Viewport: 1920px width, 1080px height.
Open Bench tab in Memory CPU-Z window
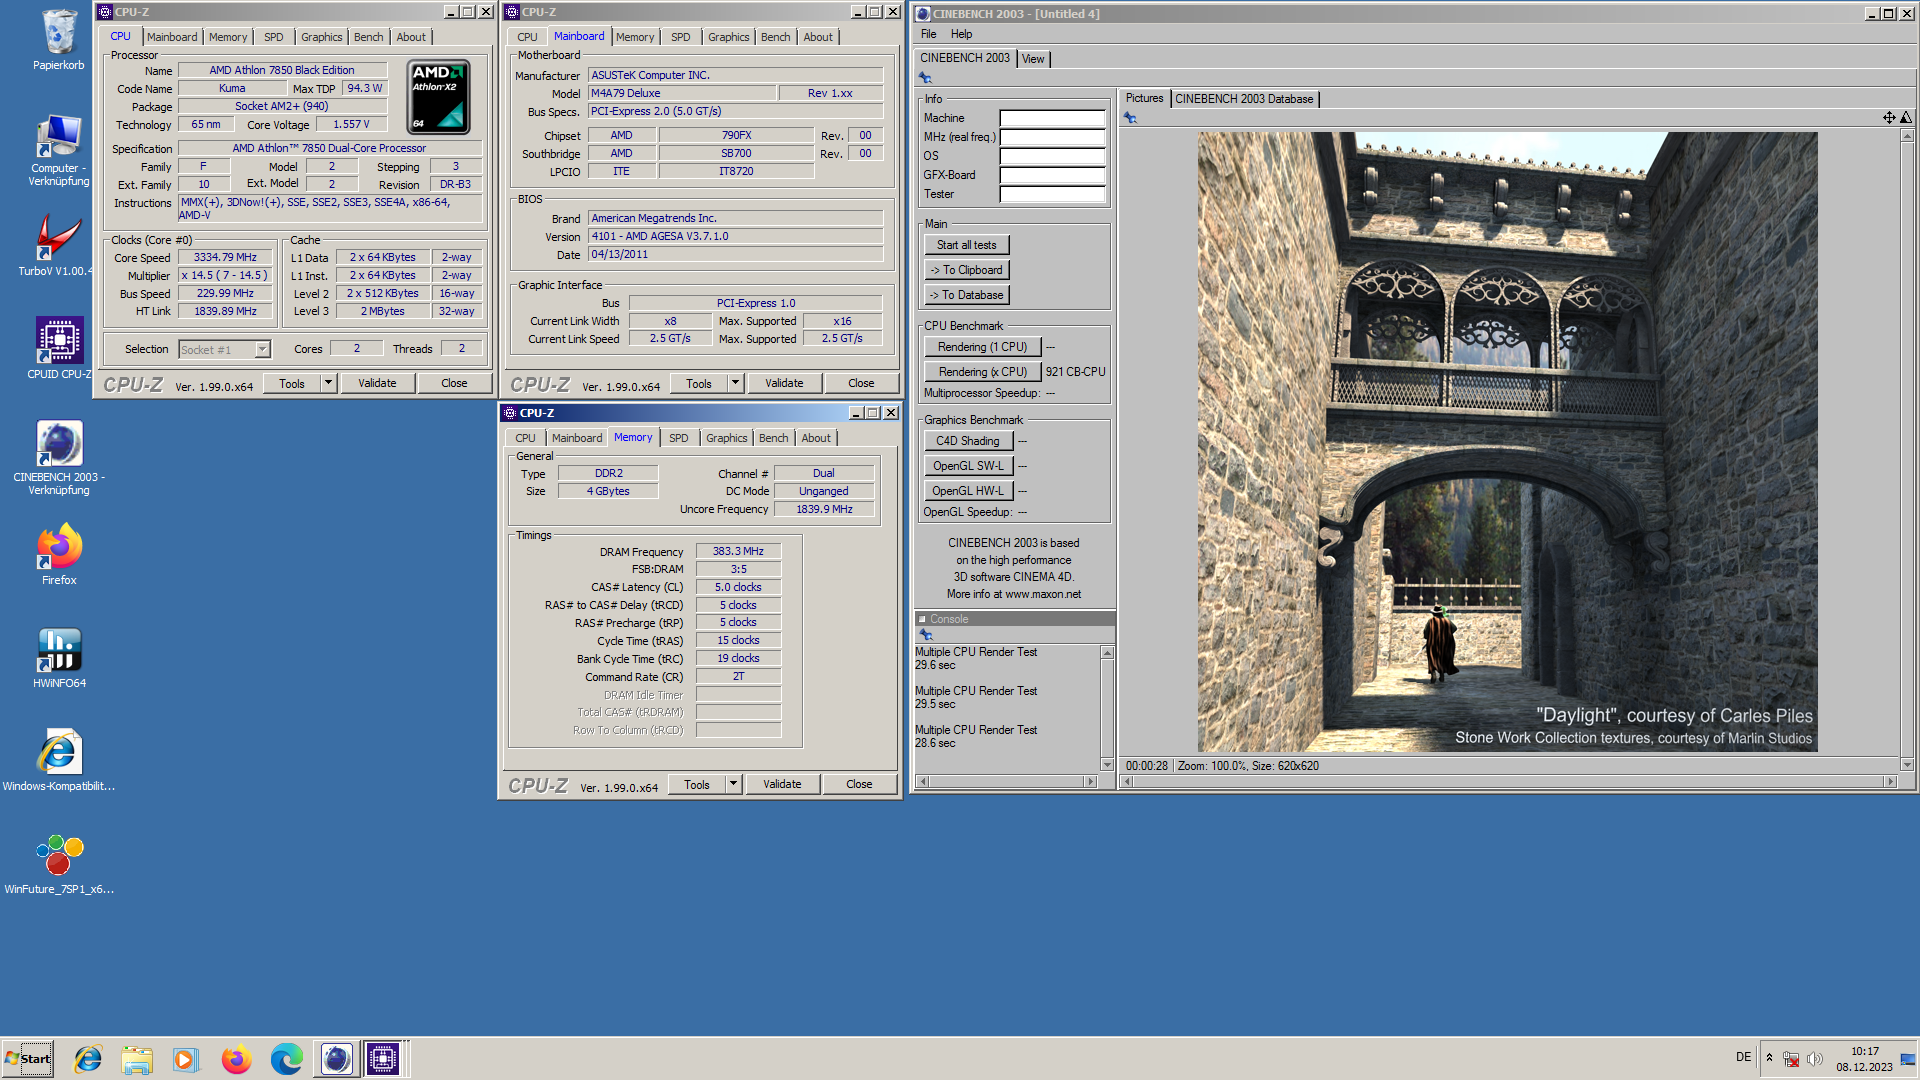[773, 438]
